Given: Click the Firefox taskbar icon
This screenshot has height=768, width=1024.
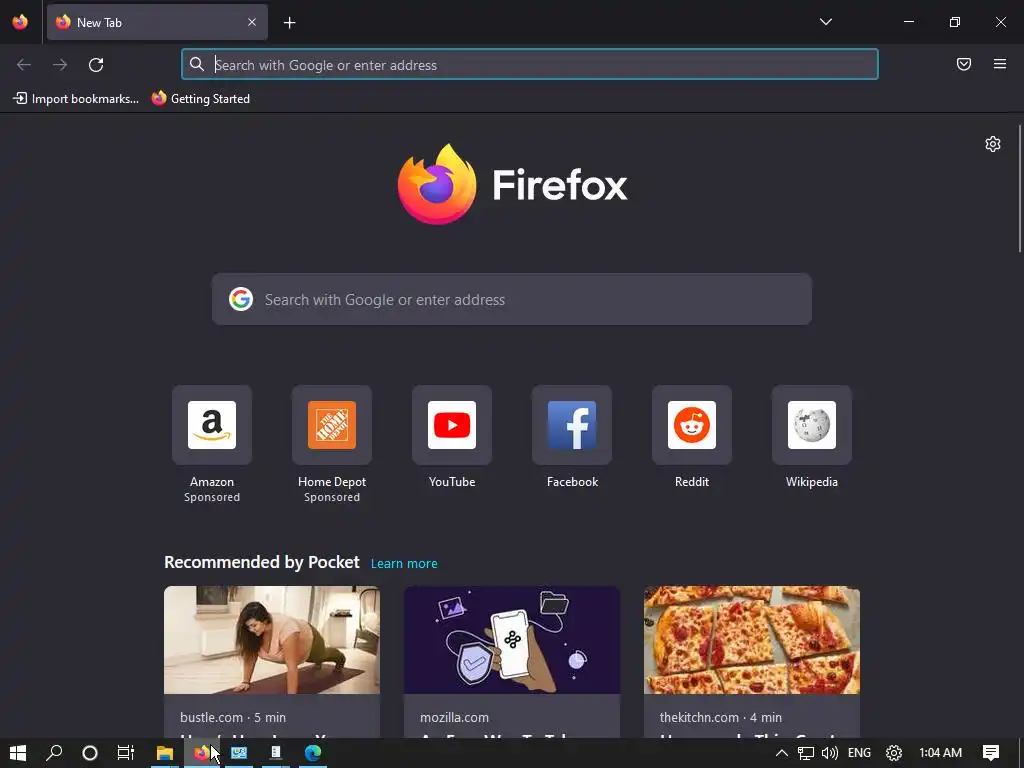Looking at the screenshot, I should pos(202,753).
